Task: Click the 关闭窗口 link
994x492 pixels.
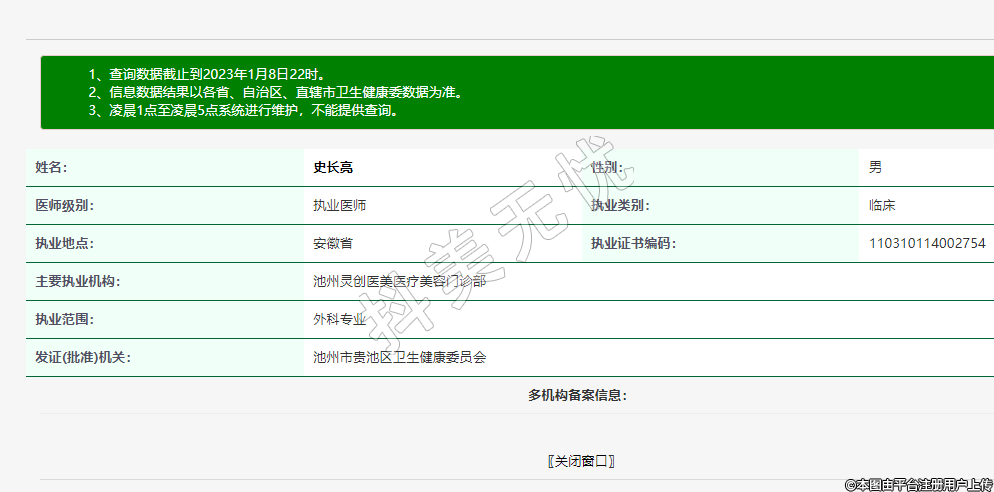Action: pyautogui.click(x=581, y=461)
